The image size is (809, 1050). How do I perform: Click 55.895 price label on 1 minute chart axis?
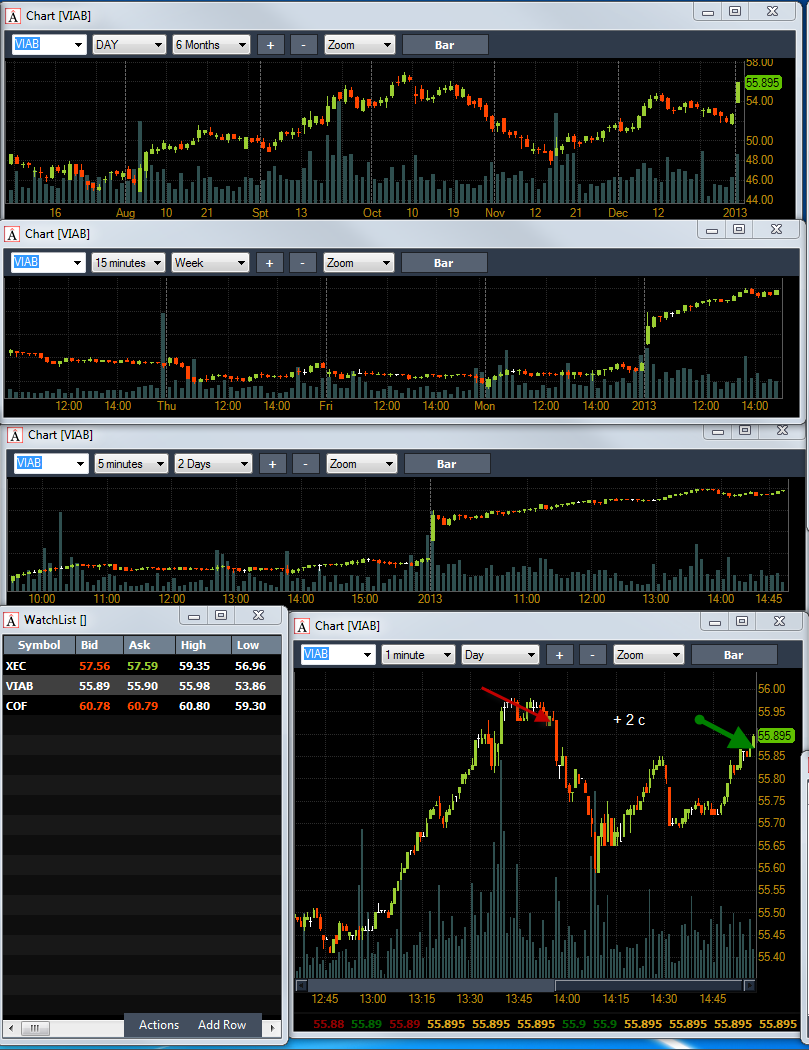click(x=775, y=735)
